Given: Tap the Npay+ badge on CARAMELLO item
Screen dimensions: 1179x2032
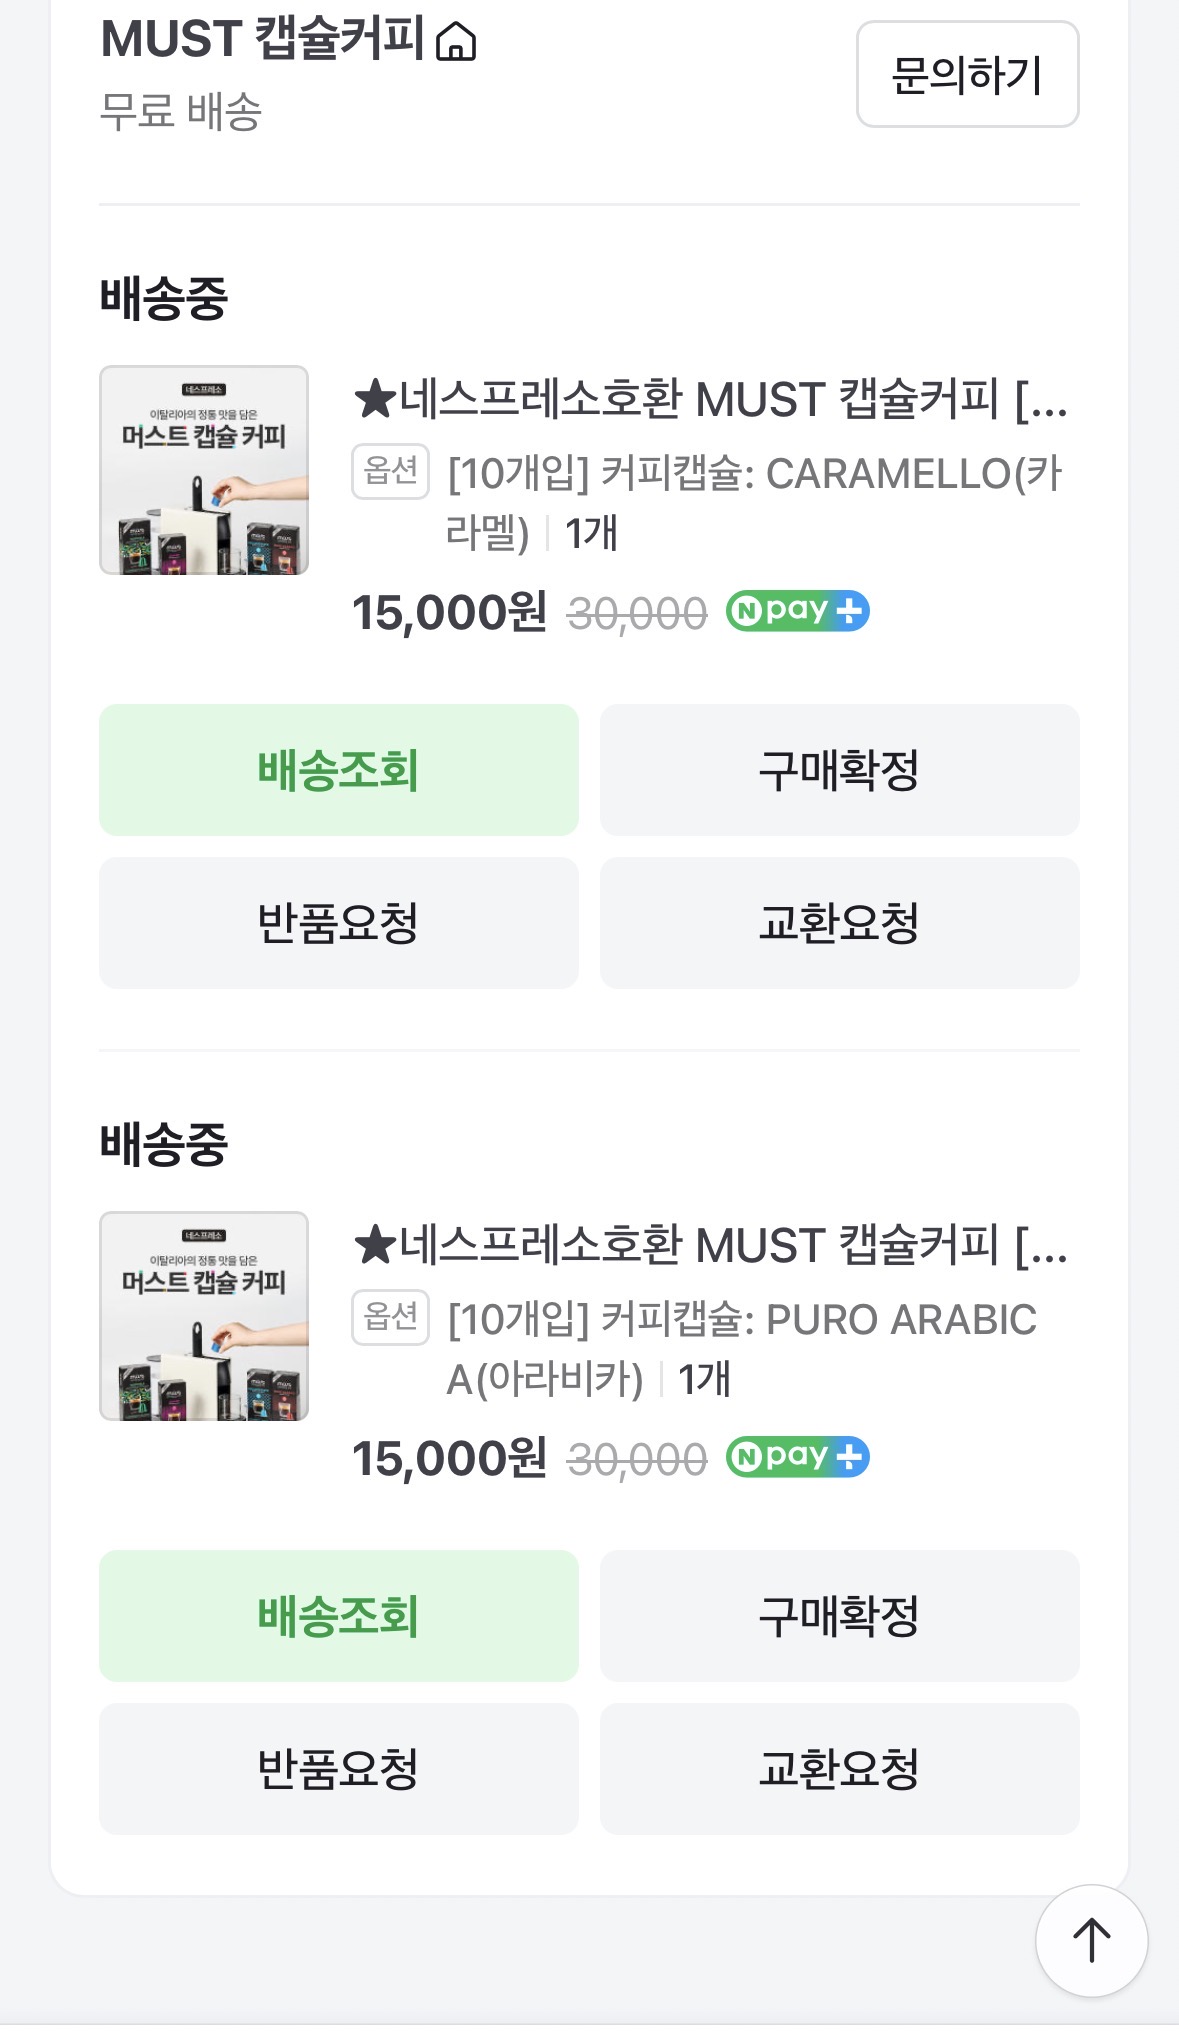Looking at the screenshot, I should click(x=797, y=611).
